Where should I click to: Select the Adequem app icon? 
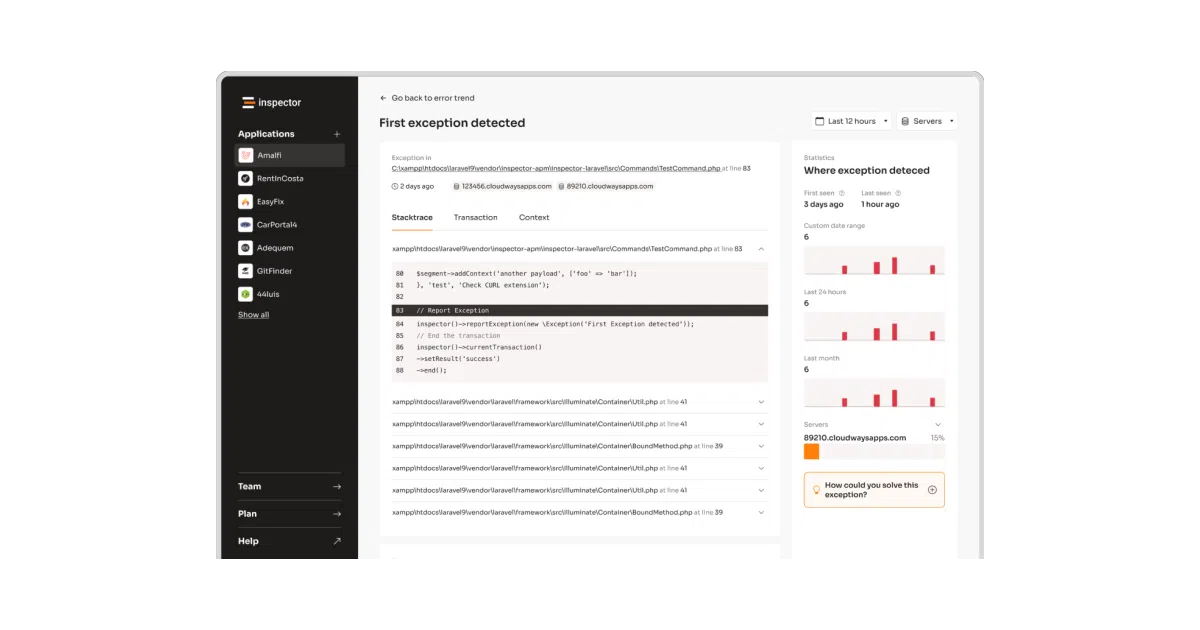(245, 247)
